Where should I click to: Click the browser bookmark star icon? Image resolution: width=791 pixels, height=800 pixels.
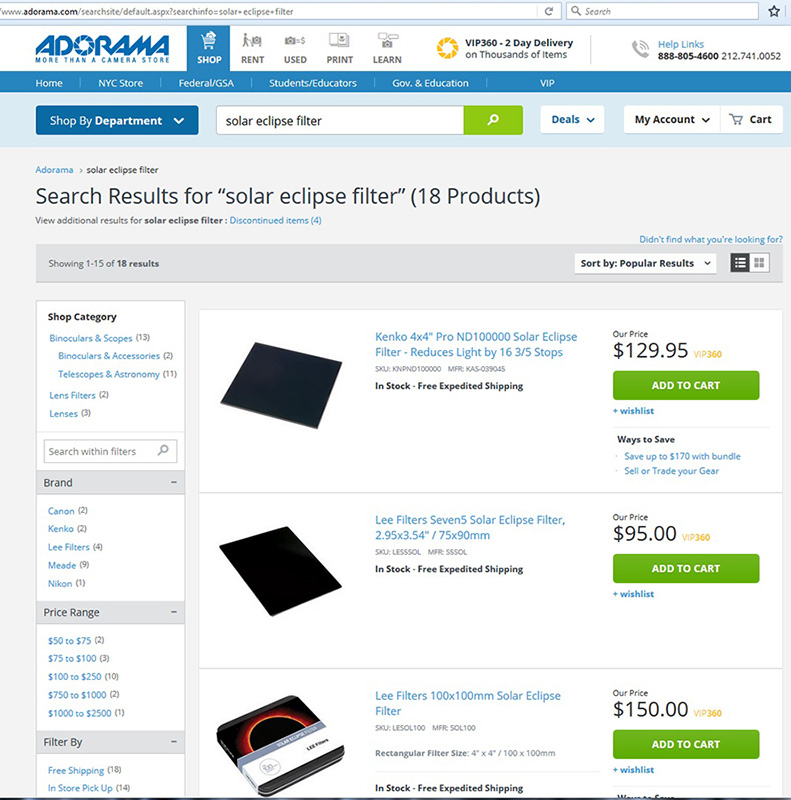[x=774, y=11]
